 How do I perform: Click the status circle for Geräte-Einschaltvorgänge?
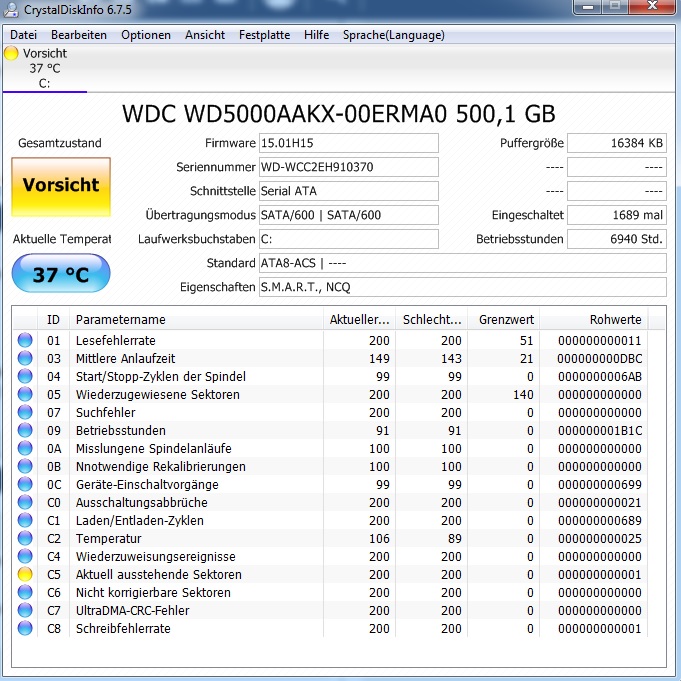[x=25, y=484]
